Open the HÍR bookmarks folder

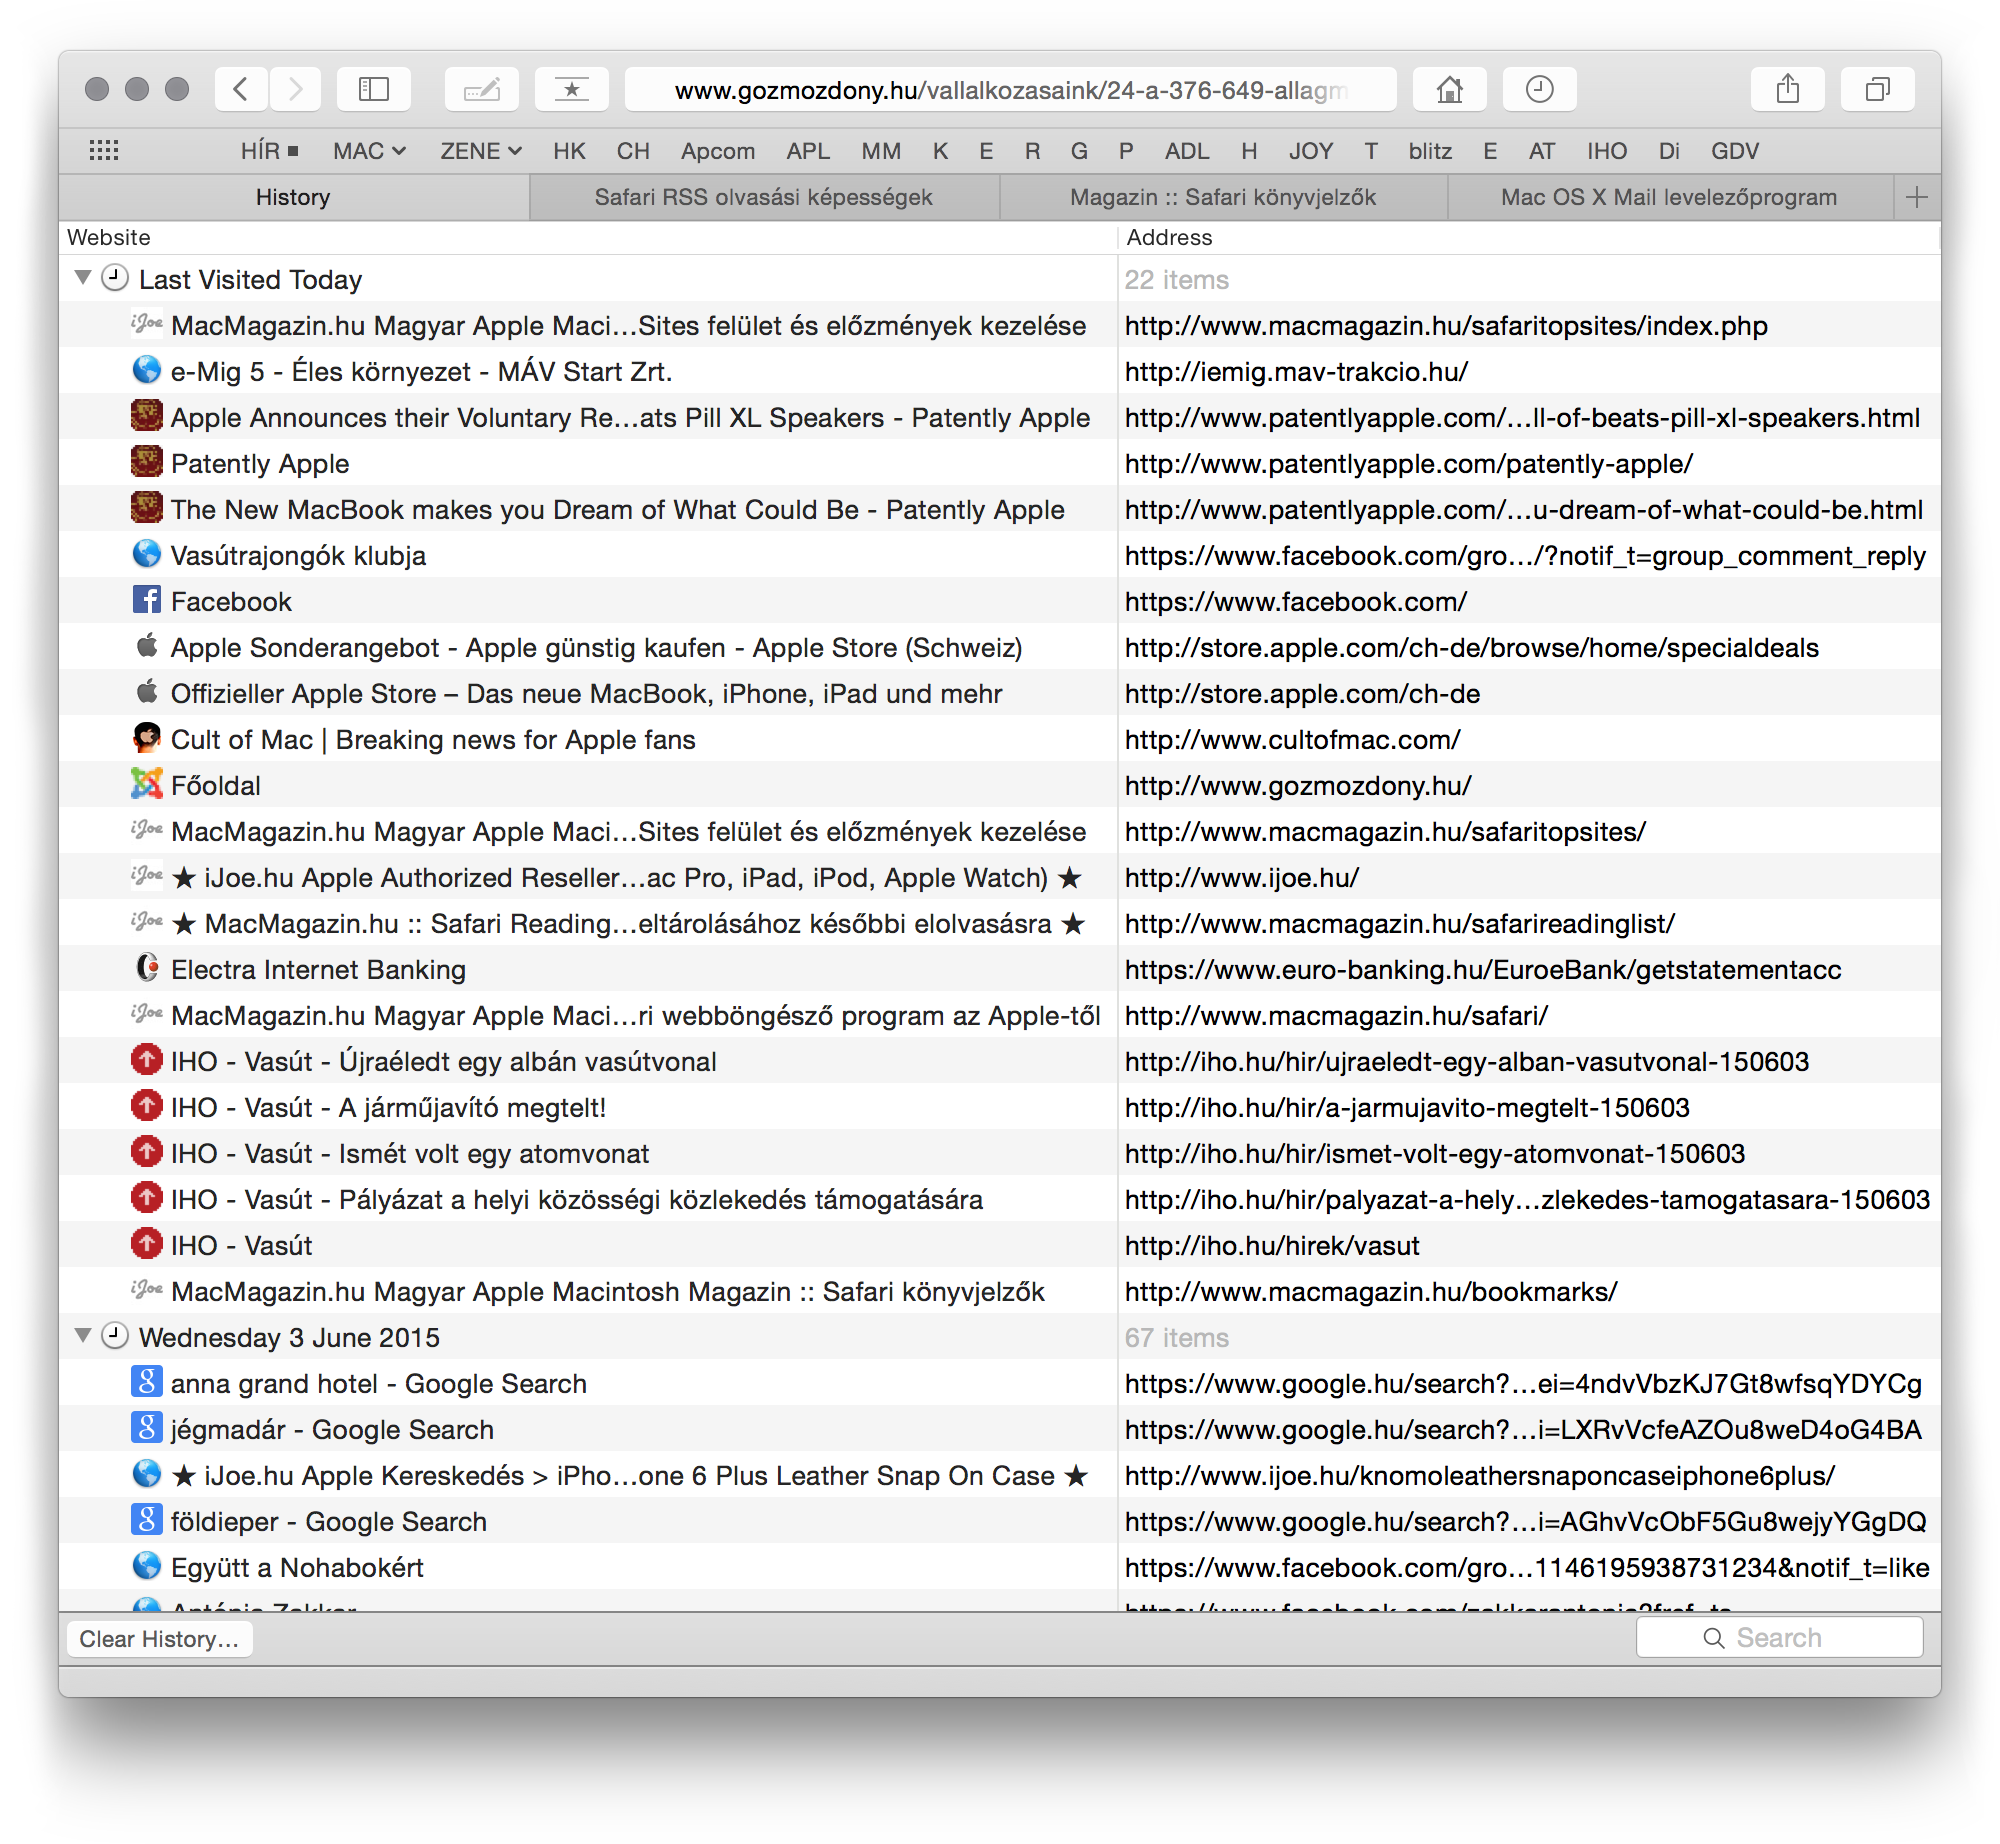coord(269,151)
